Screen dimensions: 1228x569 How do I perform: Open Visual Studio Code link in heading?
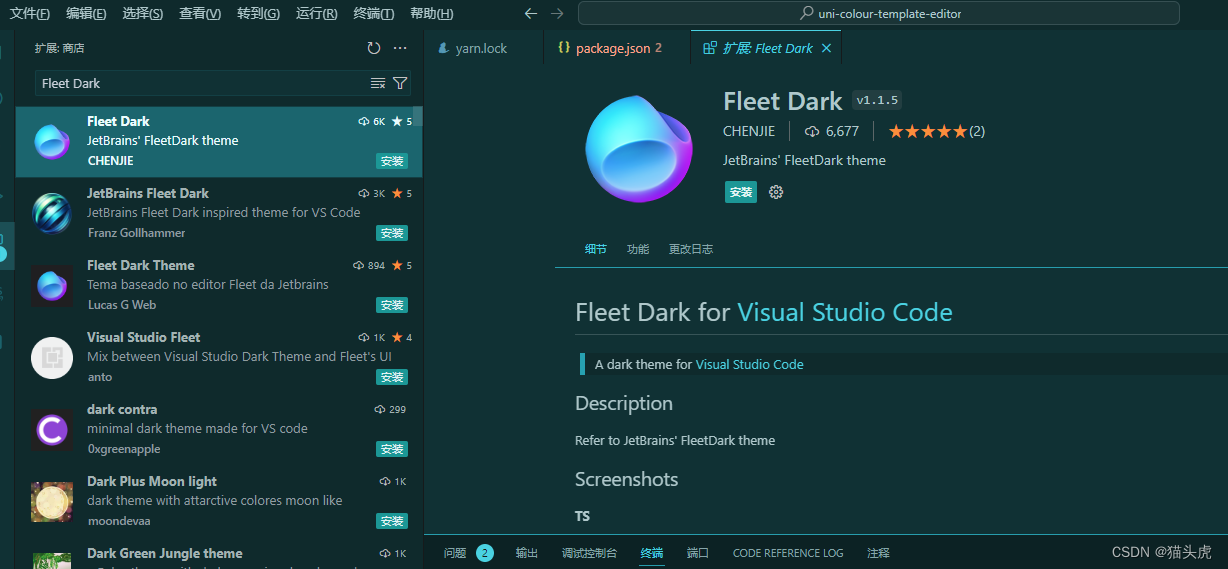coord(844,312)
